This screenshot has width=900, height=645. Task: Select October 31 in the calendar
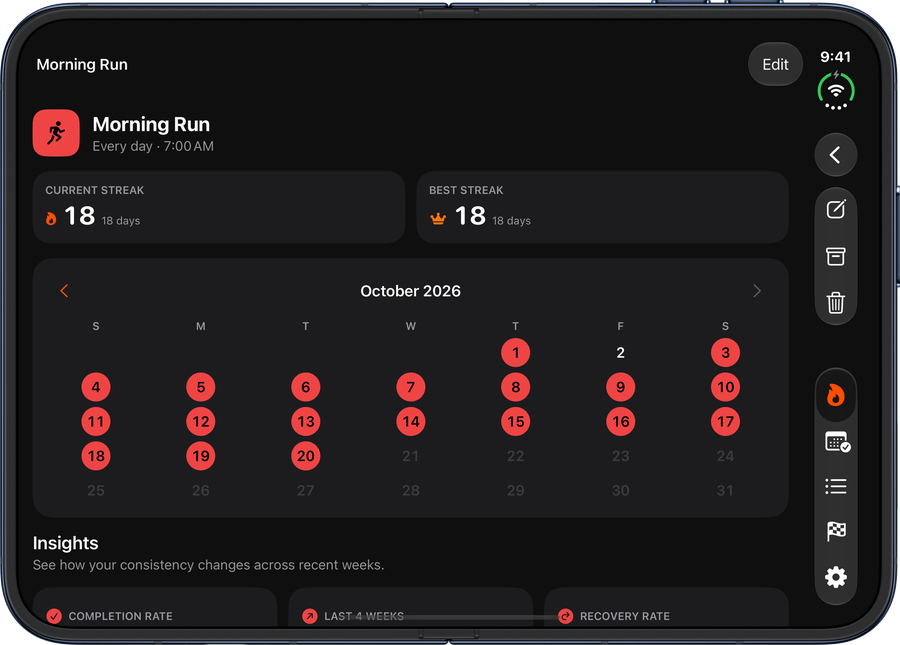click(x=726, y=490)
